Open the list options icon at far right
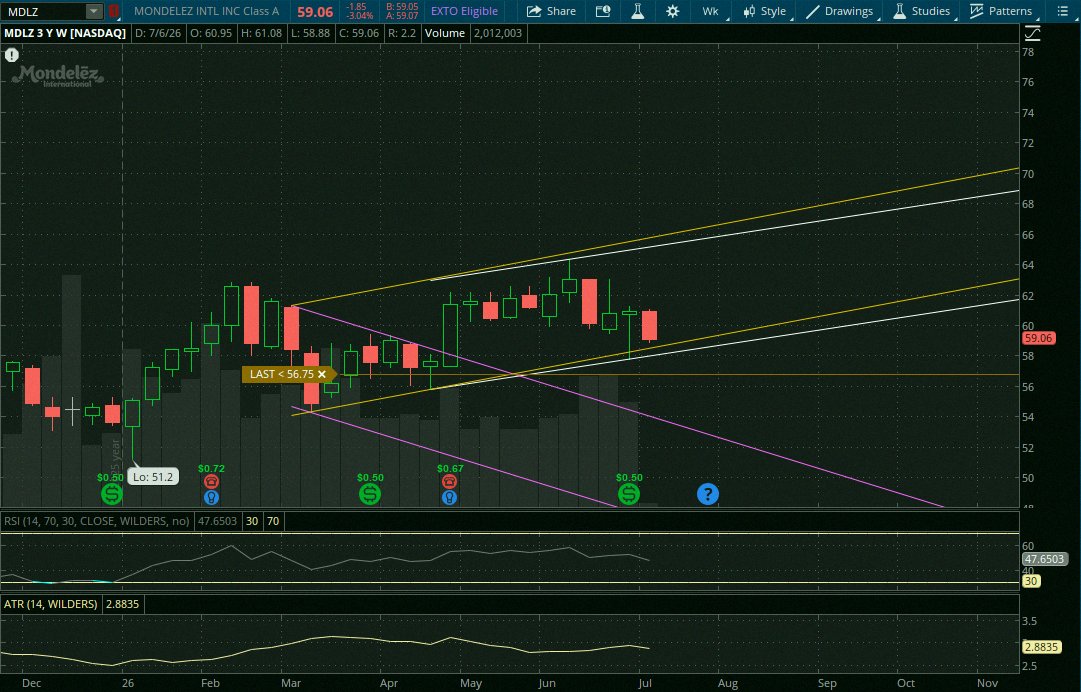Image resolution: width=1081 pixels, height=692 pixels. [1062, 11]
